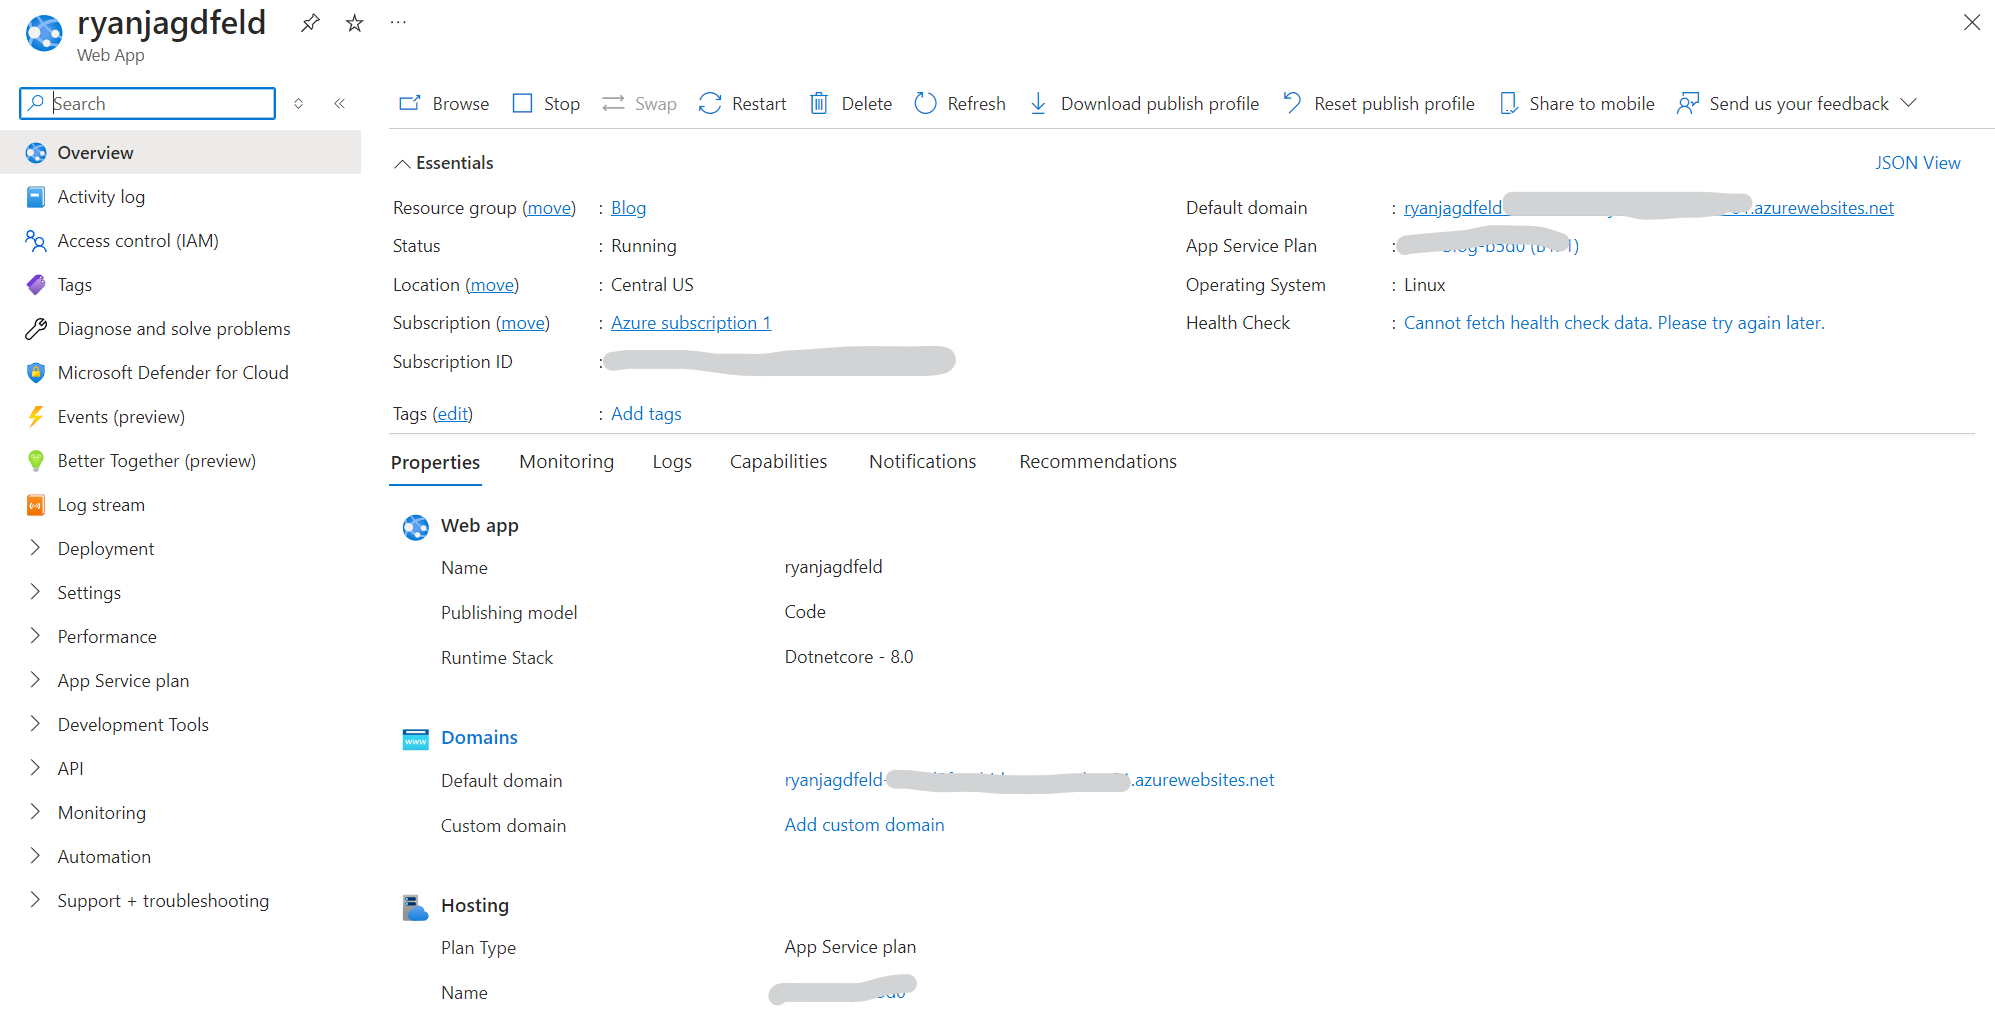This screenshot has width=1995, height=1023.
Task: Click the Swap toolbar button
Action: 640,103
